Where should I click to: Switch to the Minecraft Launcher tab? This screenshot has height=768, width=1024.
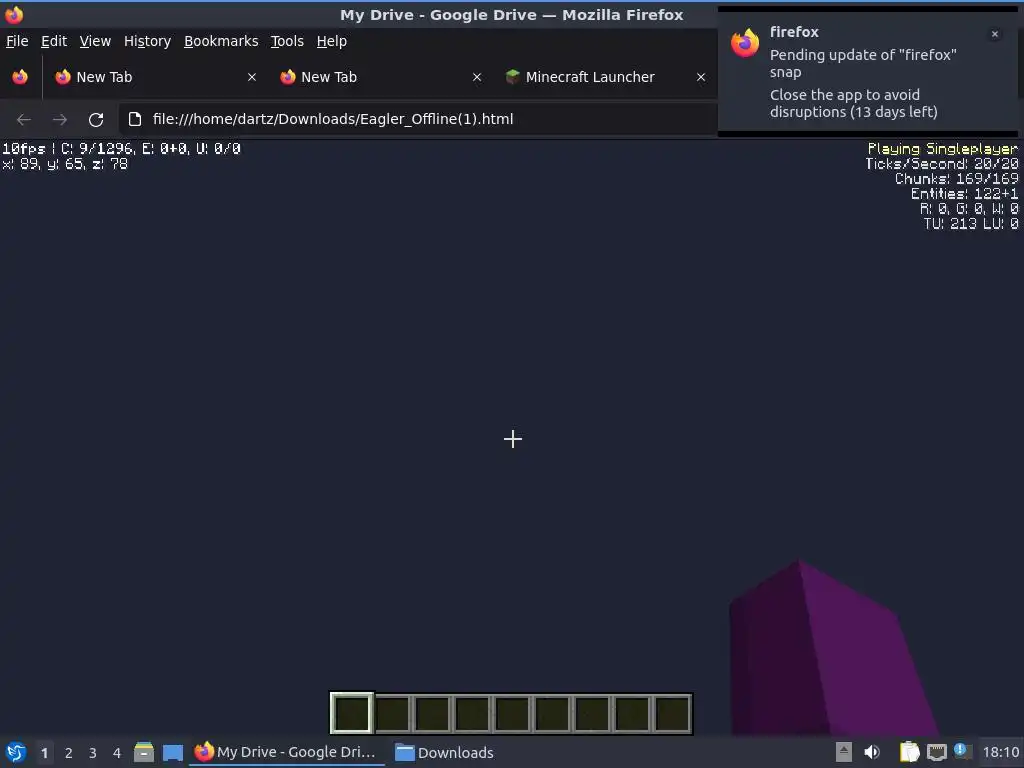coord(605,77)
